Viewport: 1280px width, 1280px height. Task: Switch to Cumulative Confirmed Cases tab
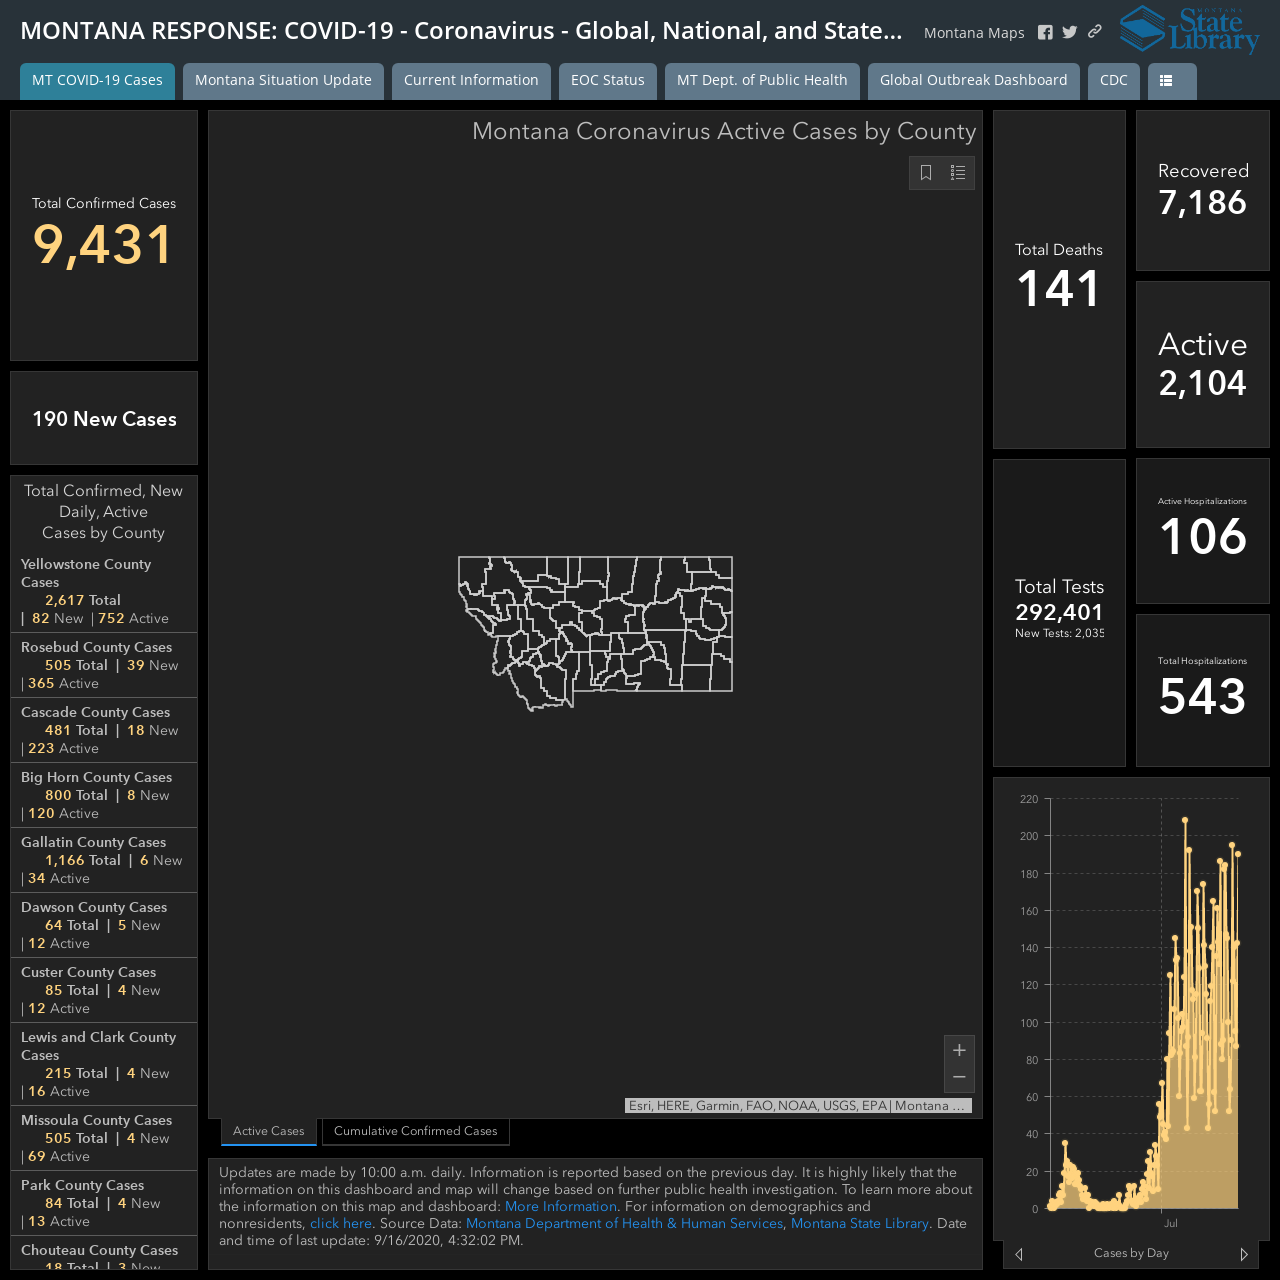[416, 1131]
